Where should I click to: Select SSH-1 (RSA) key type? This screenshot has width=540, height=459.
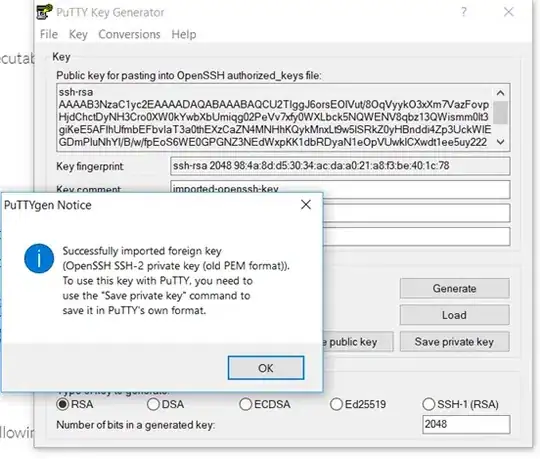[428, 404]
